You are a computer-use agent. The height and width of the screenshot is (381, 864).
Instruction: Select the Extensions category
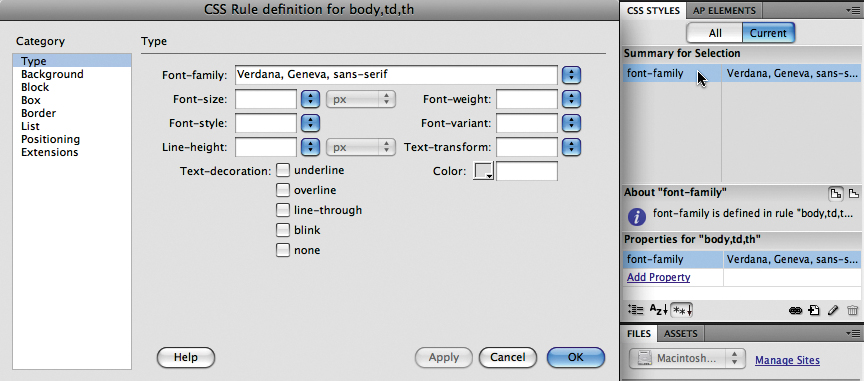pos(72,152)
